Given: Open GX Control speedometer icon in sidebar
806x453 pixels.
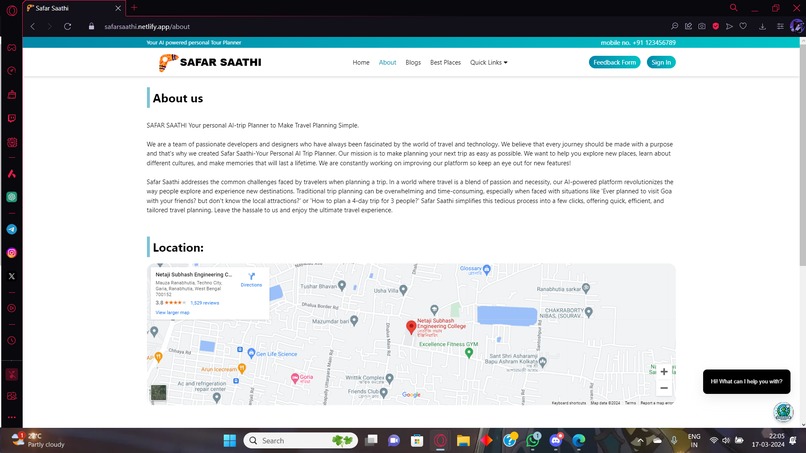Looking at the screenshot, I should (11, 71).
